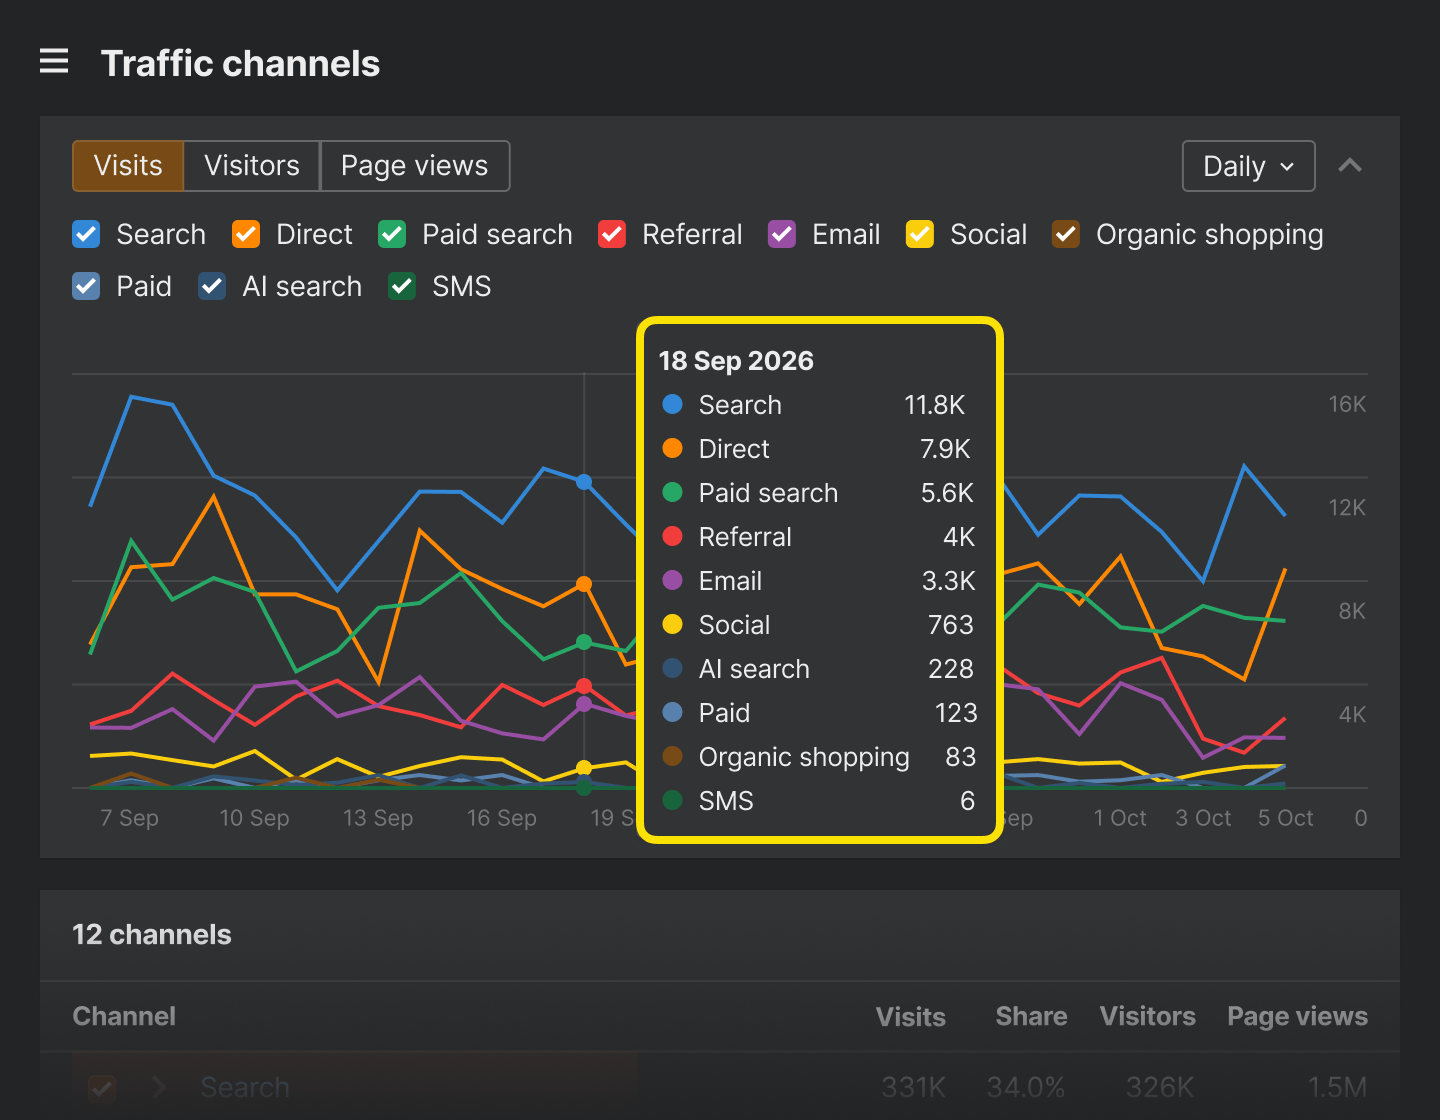This screenshot has height=1120, width=1440.
Task: Click the '5 Oct' axis label
Action: click(x=1286, y=818)
